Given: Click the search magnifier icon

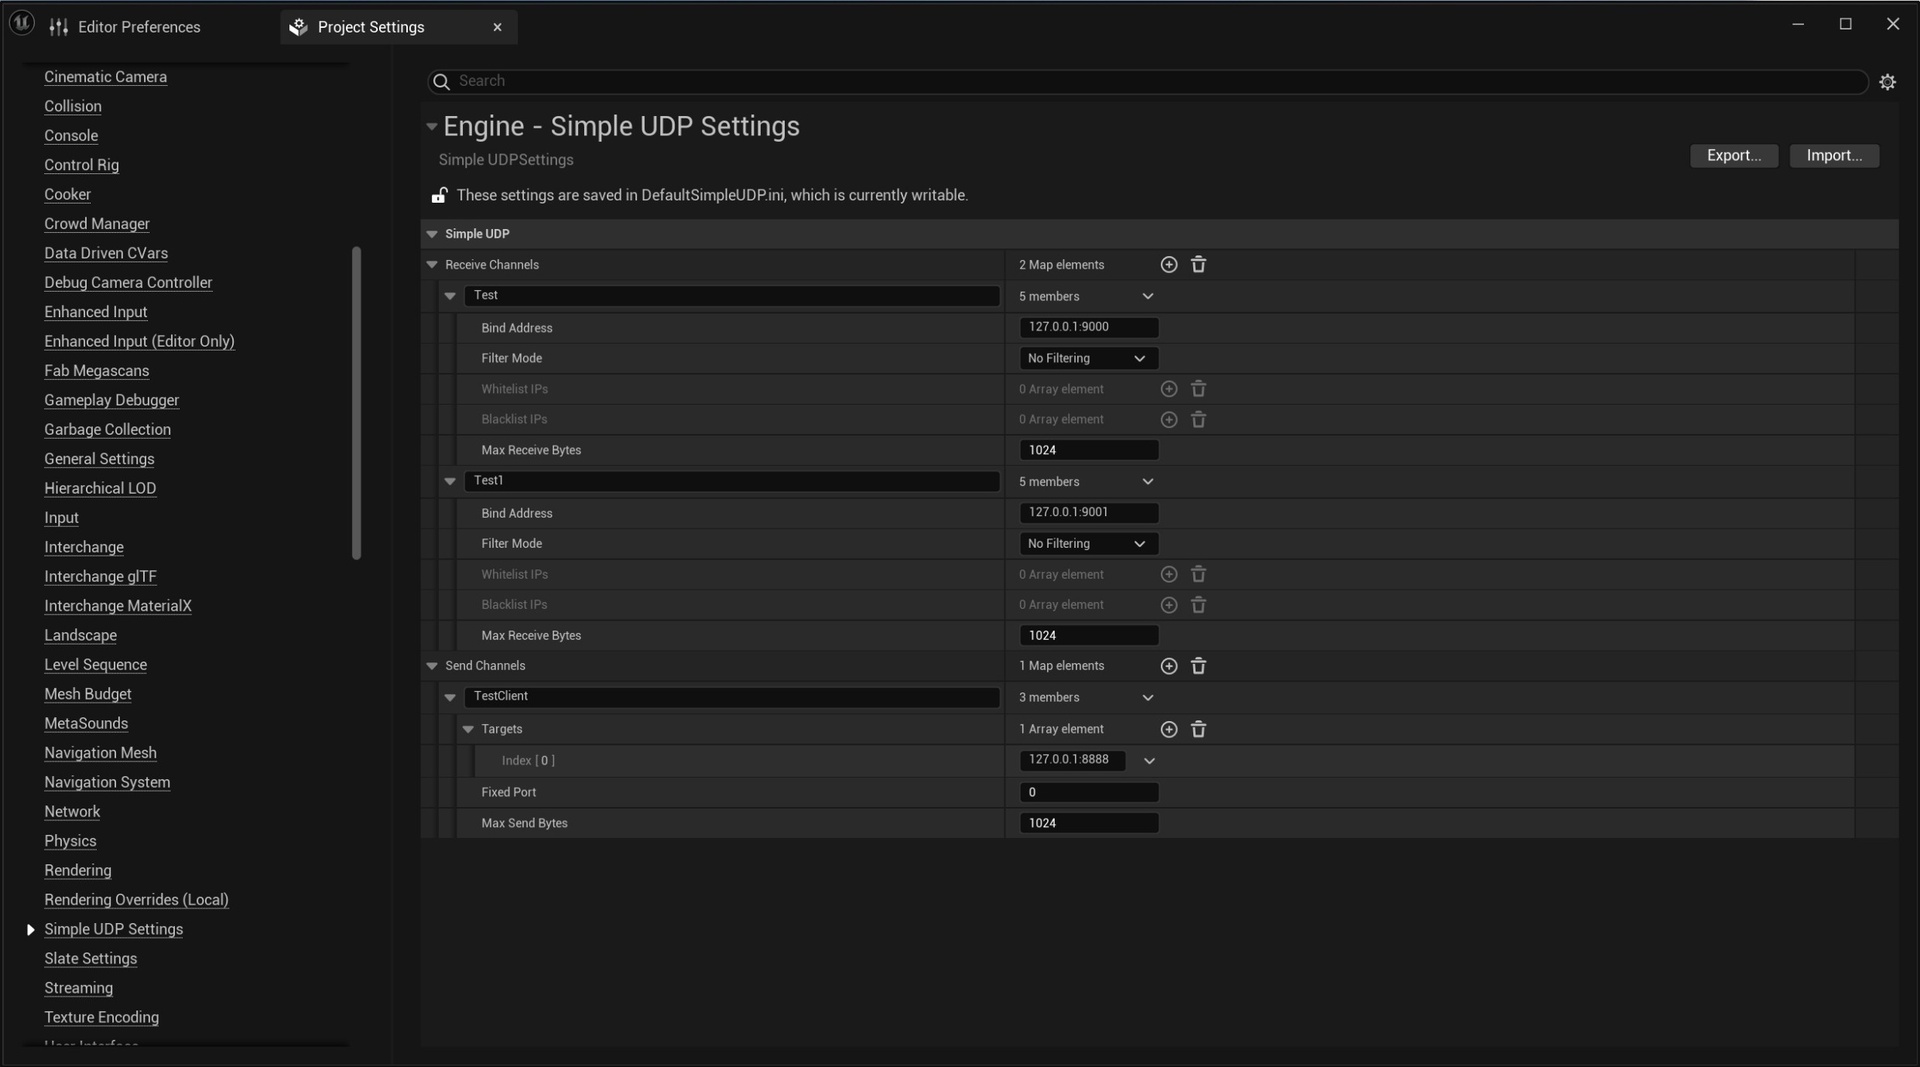Looking at the screenshot, I should tap(441, 82).
